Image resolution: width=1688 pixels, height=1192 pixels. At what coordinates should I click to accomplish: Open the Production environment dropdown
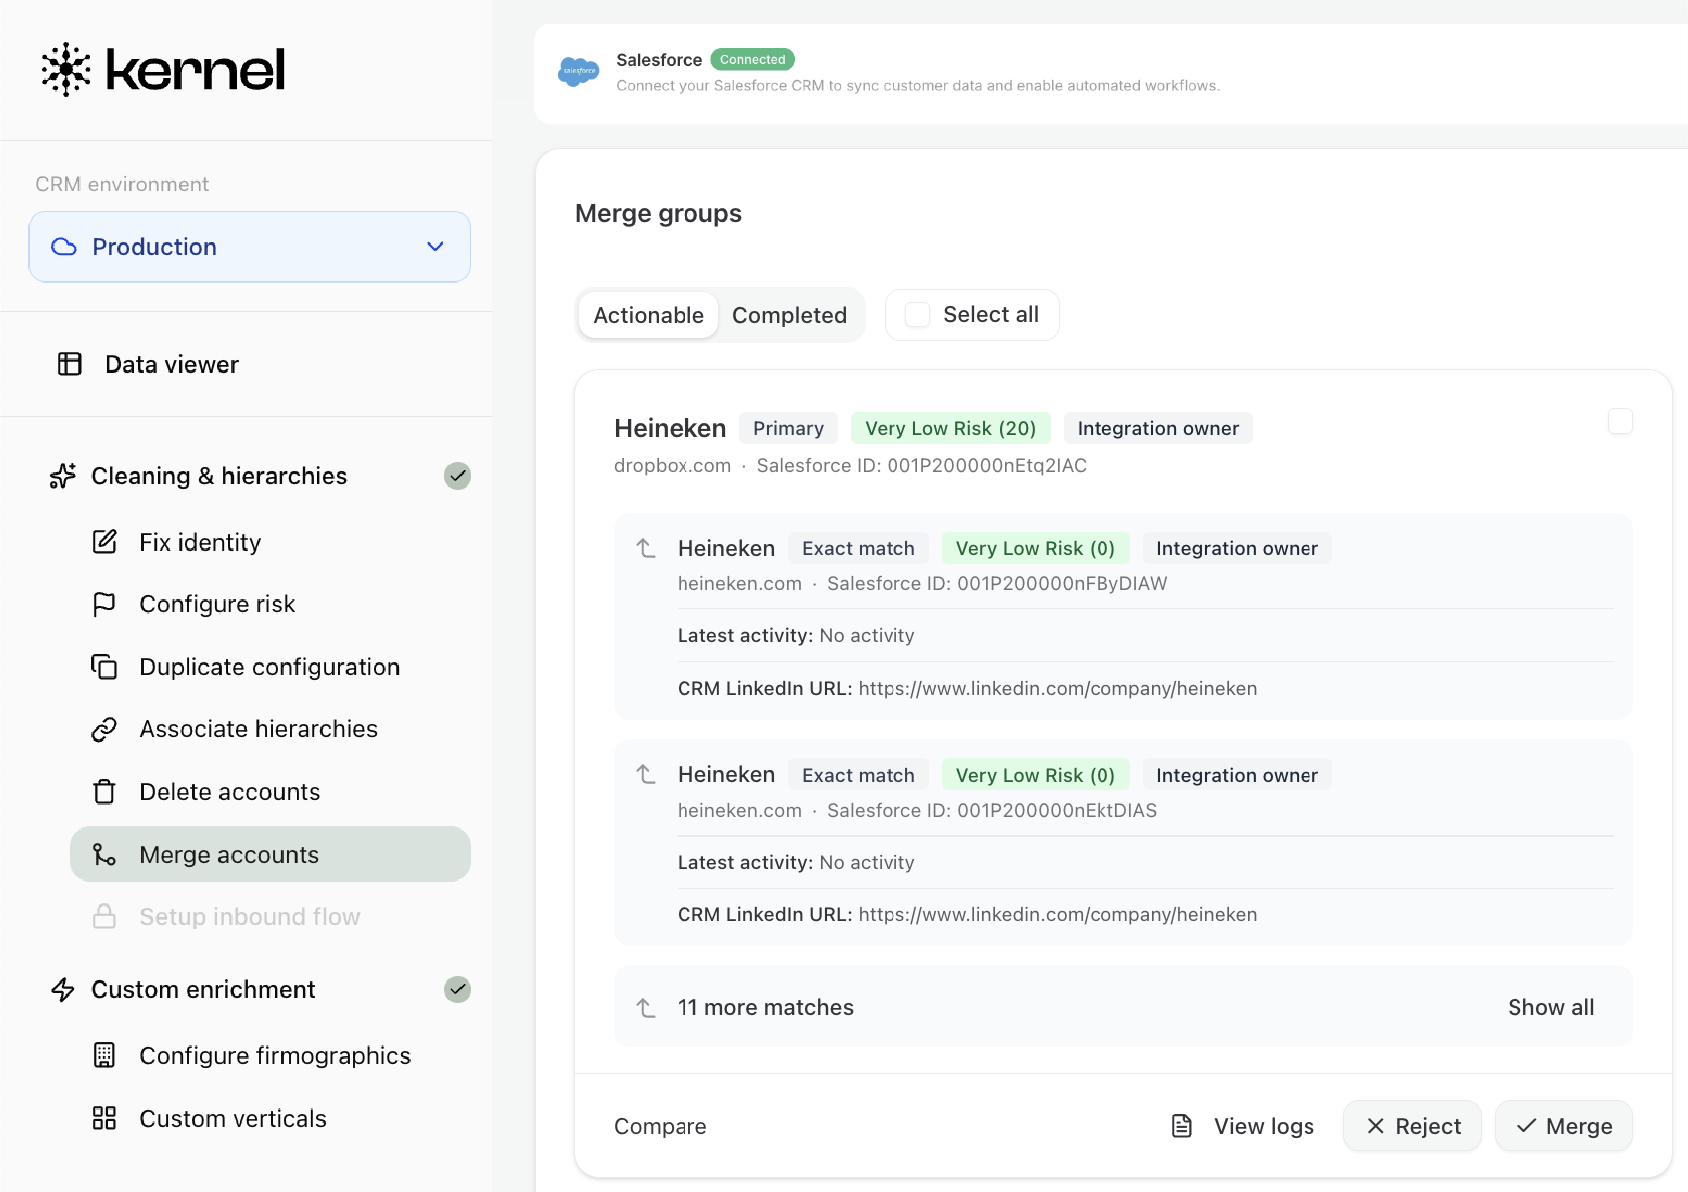[250, 247]
